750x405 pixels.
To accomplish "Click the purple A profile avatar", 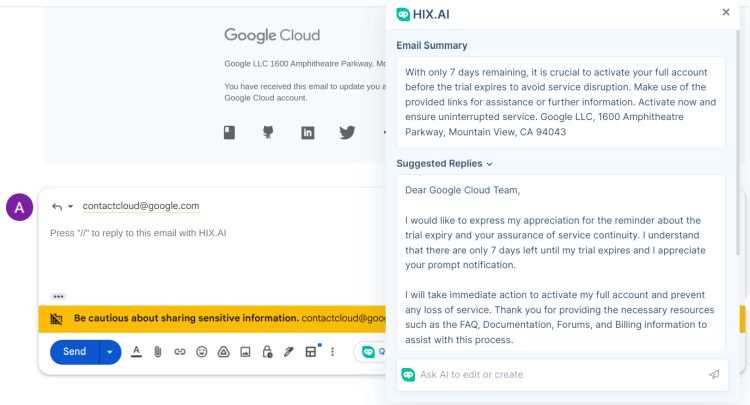I will point(19,208).
